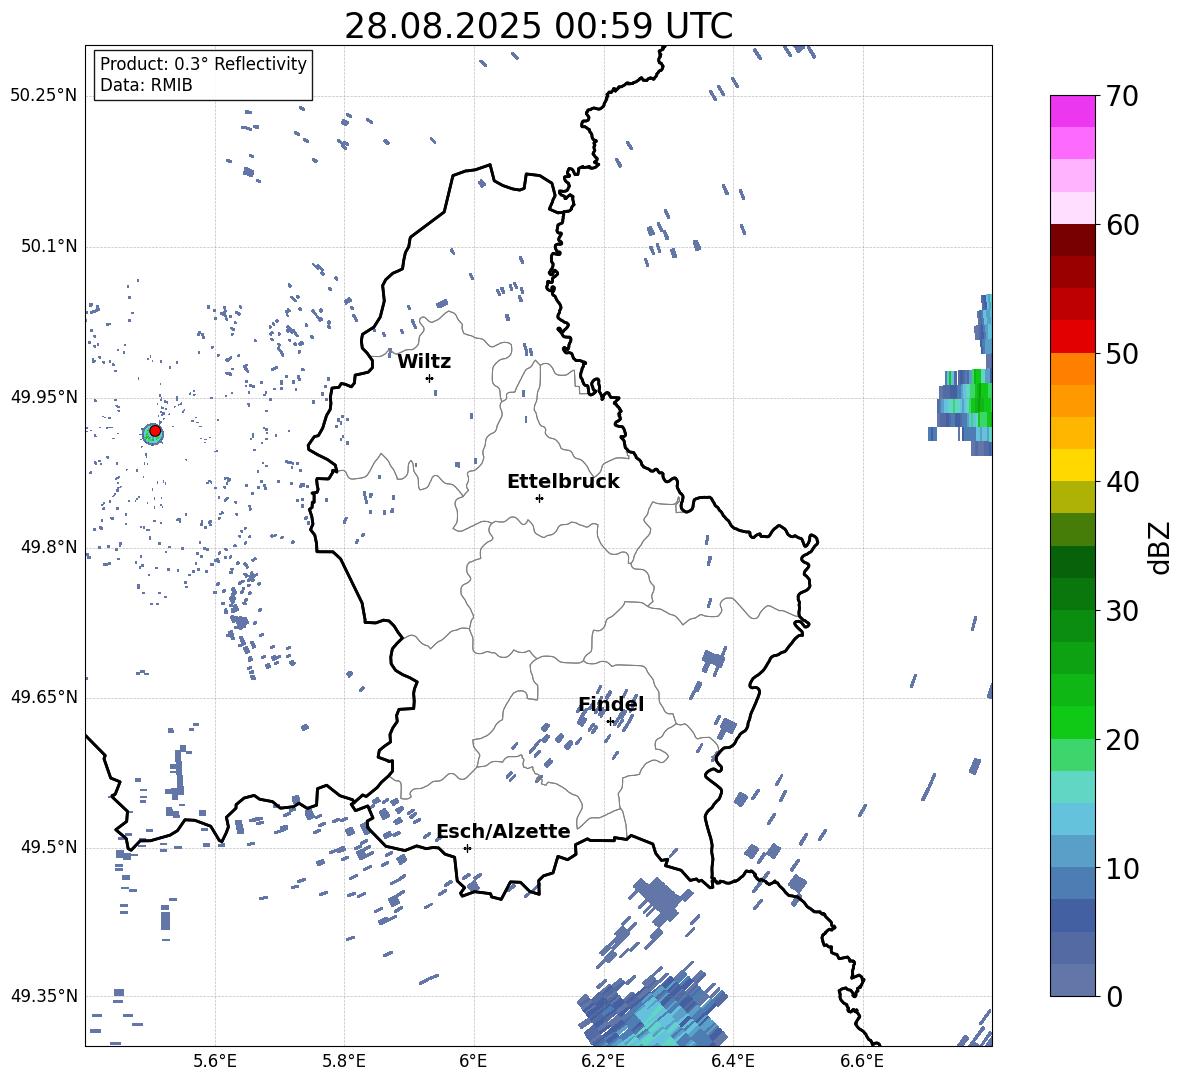Click the magenta top colorbar swatch
The width and height of the screenshot is (1184, 1081).
pos(1072,111)
